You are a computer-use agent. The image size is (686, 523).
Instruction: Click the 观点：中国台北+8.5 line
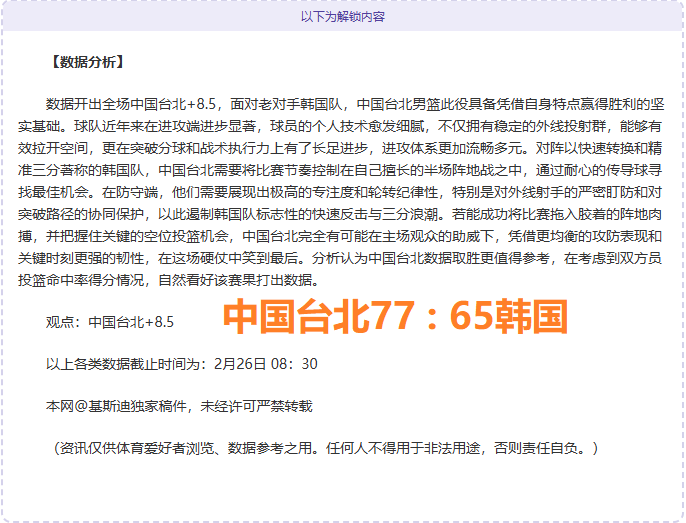coord(110,322)
